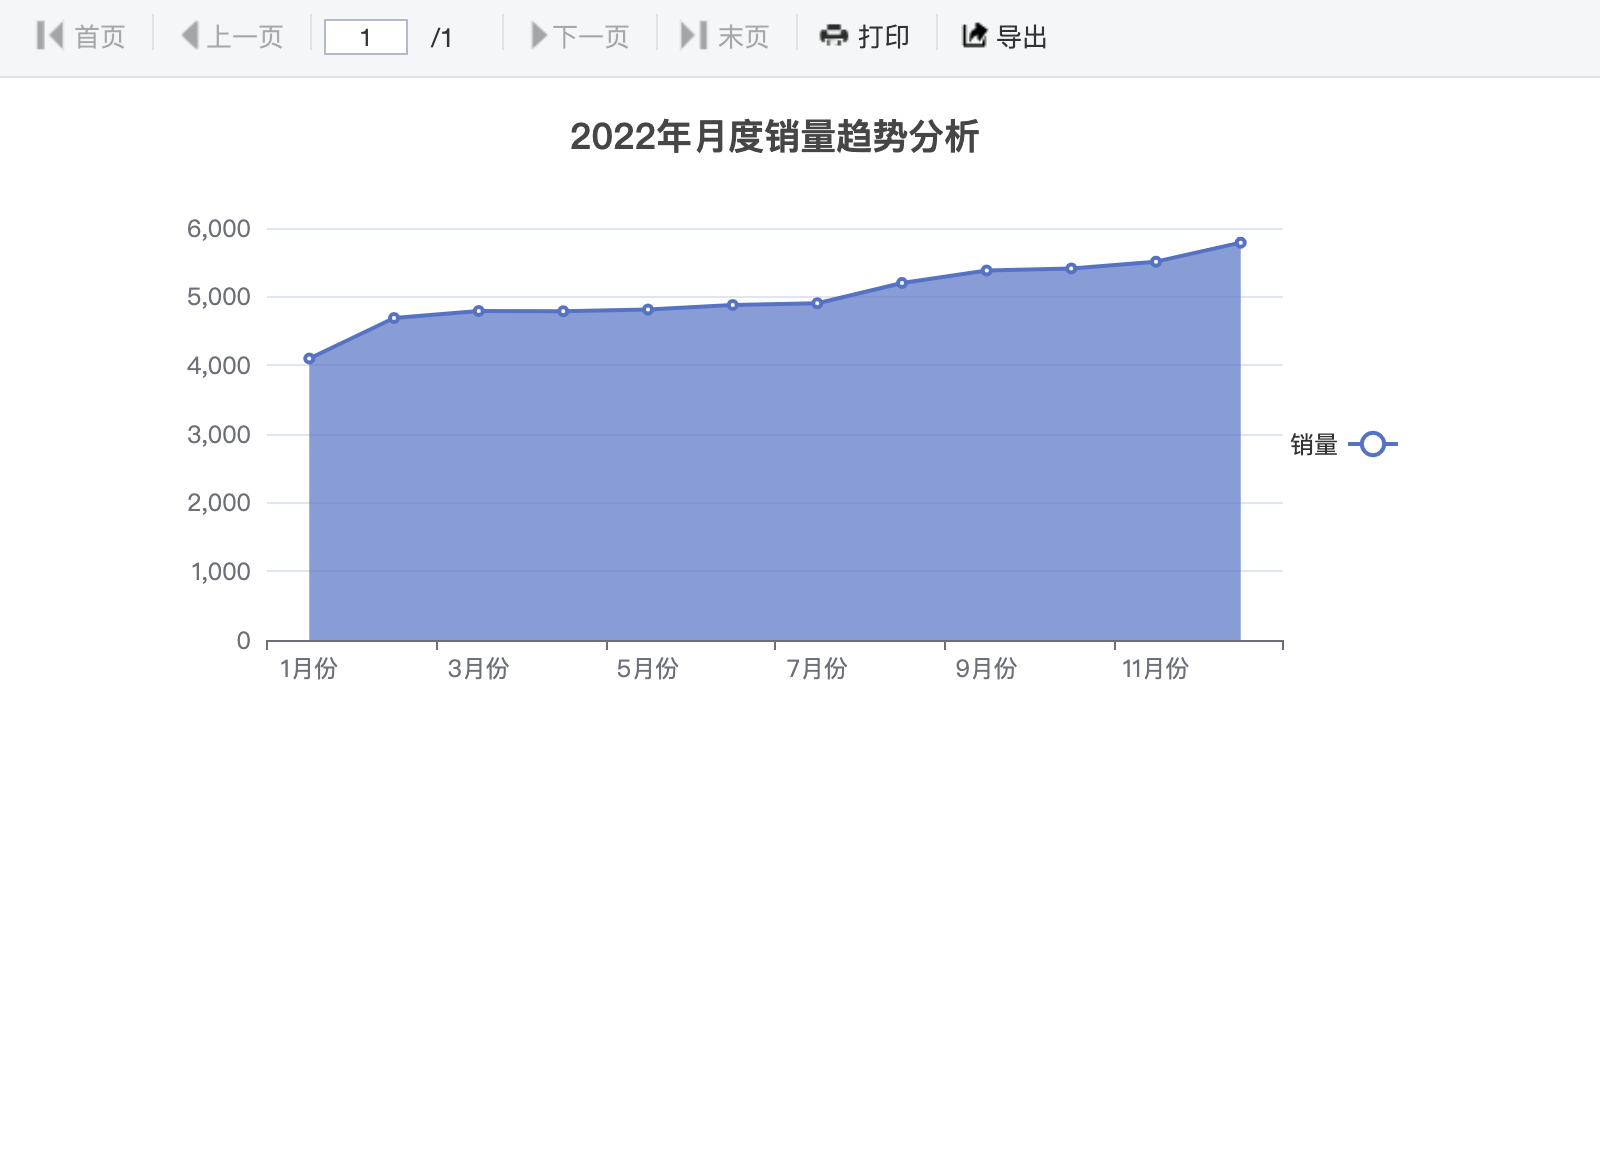Screen dimensions: 1600x1160
Task: Click 导出 to export report
Action: 1004,36
